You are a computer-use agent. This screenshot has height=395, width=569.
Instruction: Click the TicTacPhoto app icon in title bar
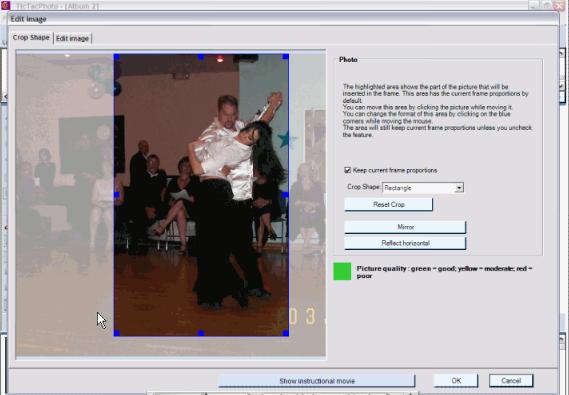coord(5,5)
